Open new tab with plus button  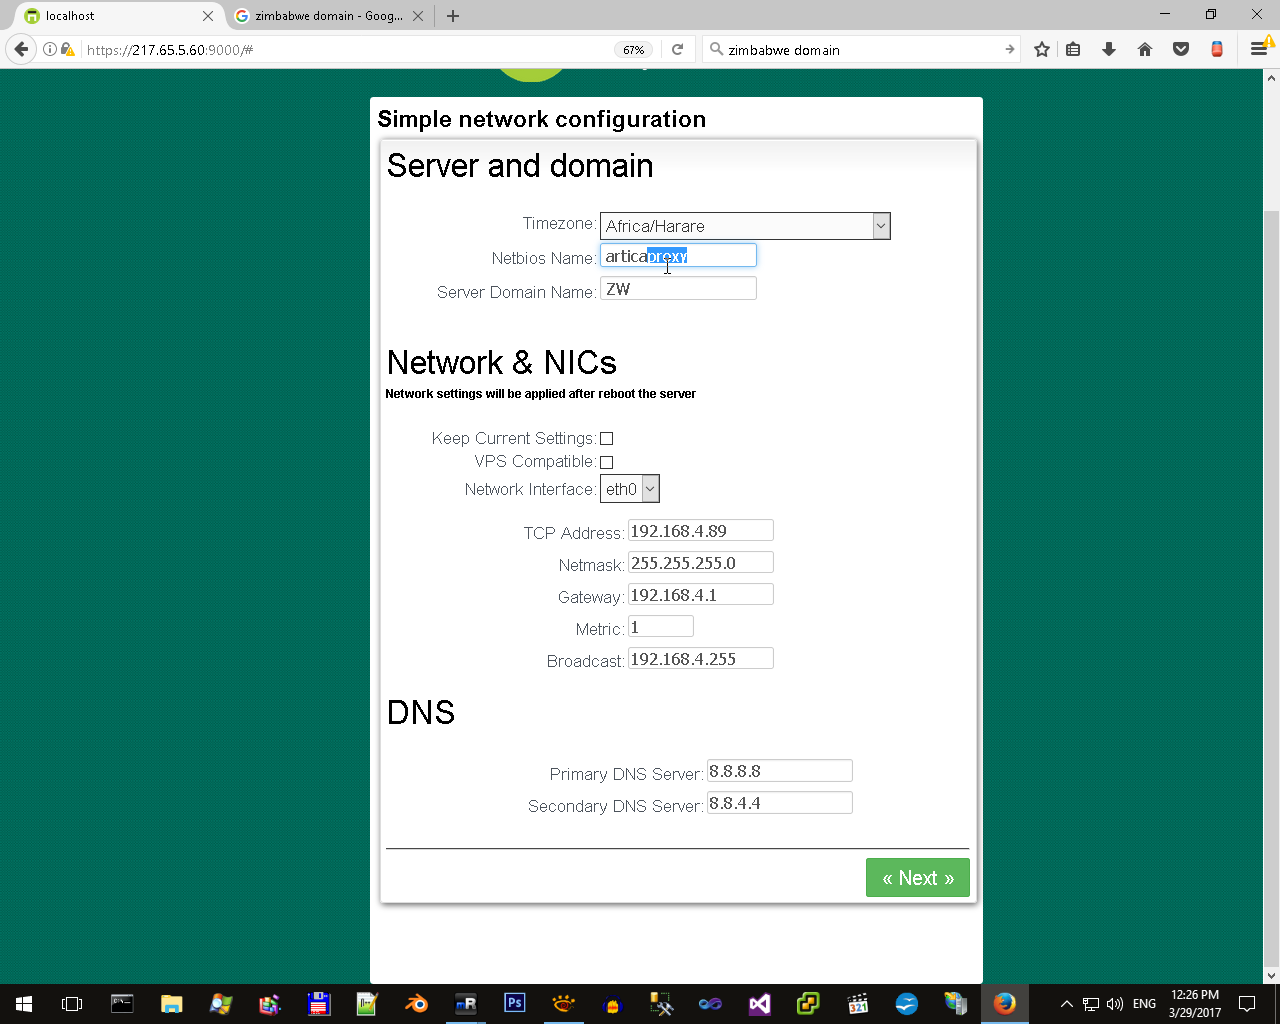coord(453,16)
